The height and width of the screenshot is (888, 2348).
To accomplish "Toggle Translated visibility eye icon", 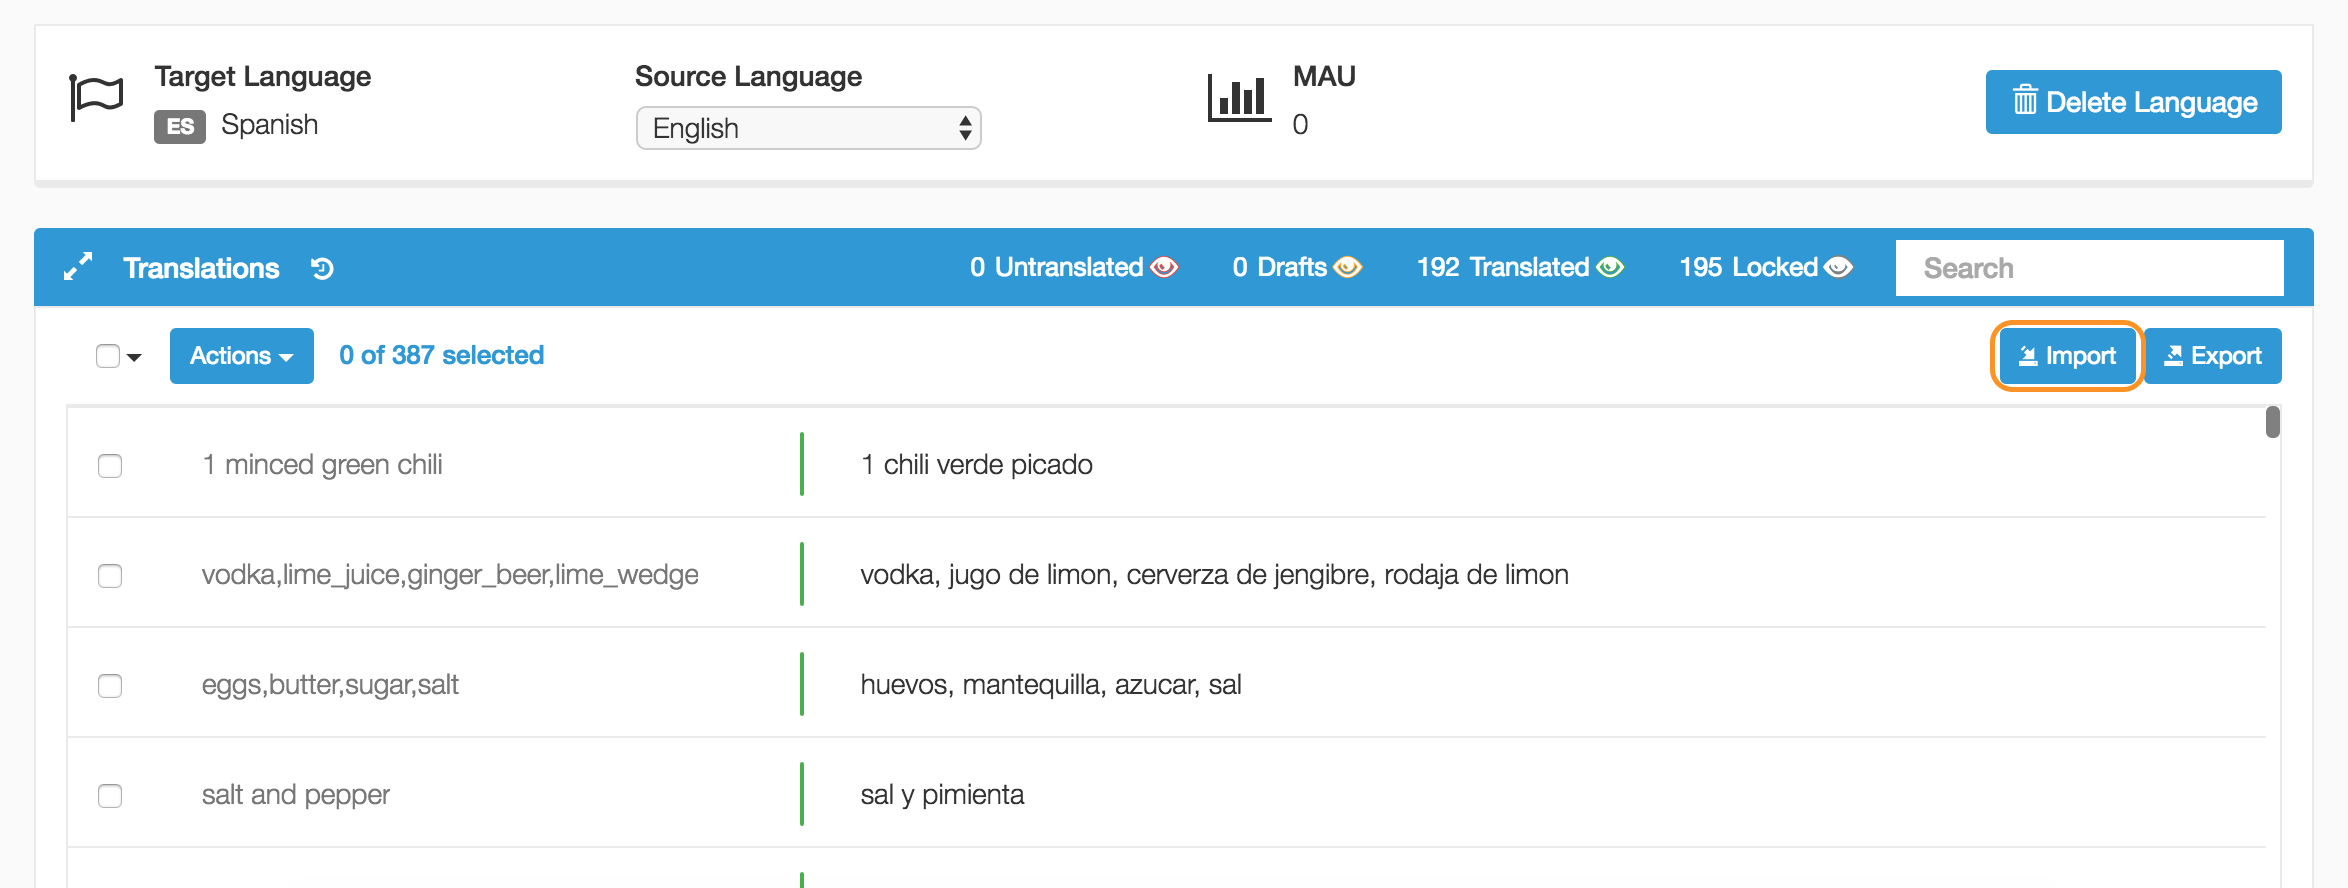I will pyautogui.click(x=1610, y=267).
